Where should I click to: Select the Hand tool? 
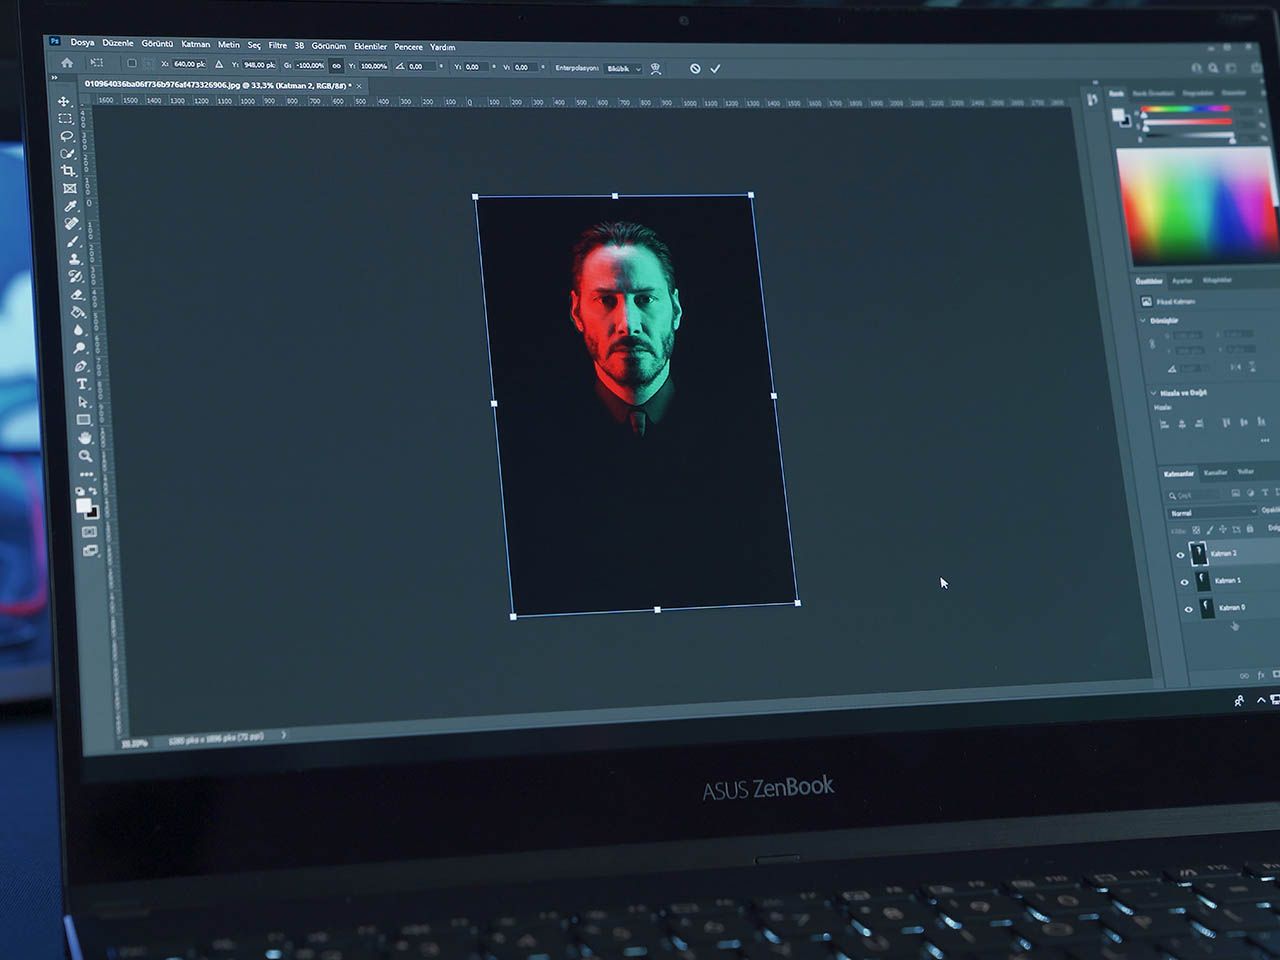point(85,438)
